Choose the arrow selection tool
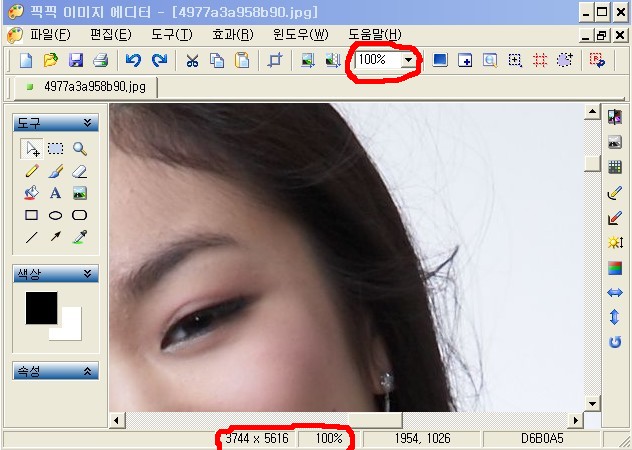This screenshot has height=450, width=632. (32, 149)
